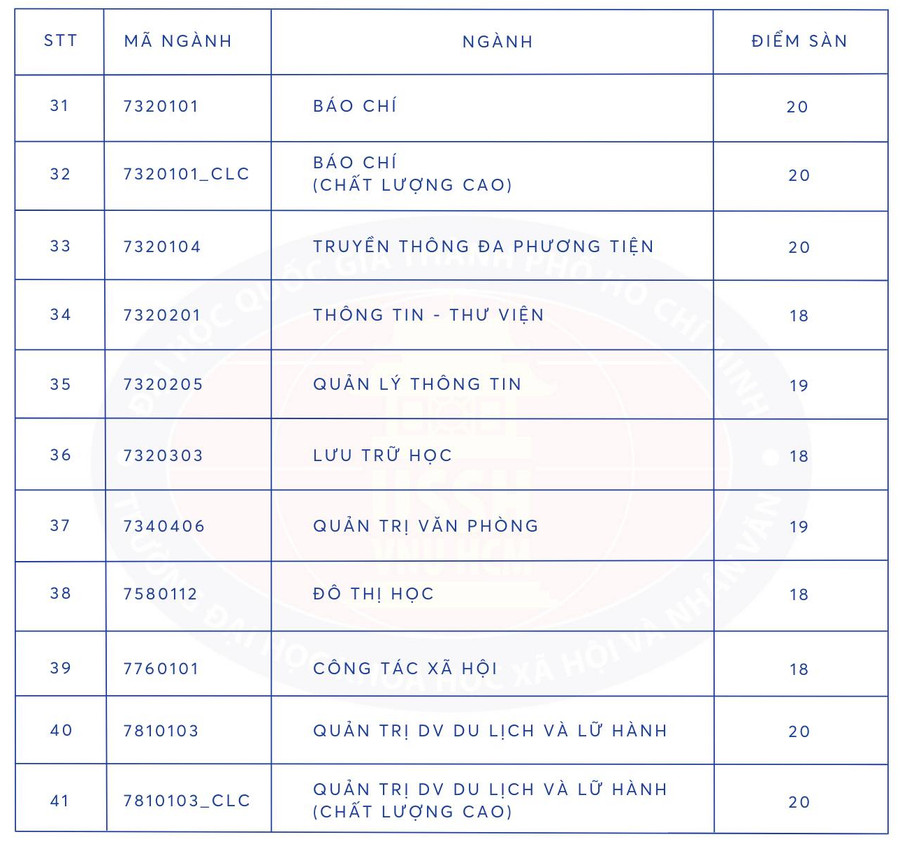
Task: Click the STT column header
Action: [60, 41]
